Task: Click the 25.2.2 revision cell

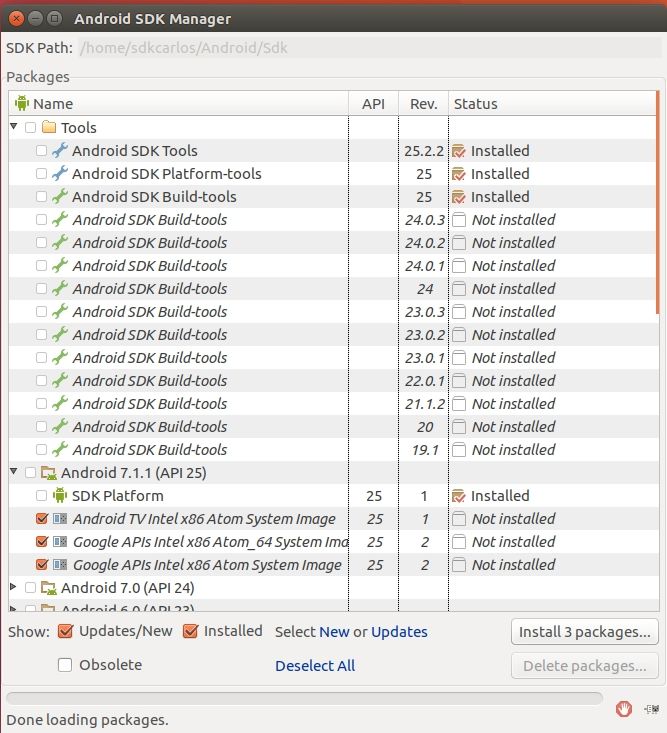Action: (x=423, y=151)
